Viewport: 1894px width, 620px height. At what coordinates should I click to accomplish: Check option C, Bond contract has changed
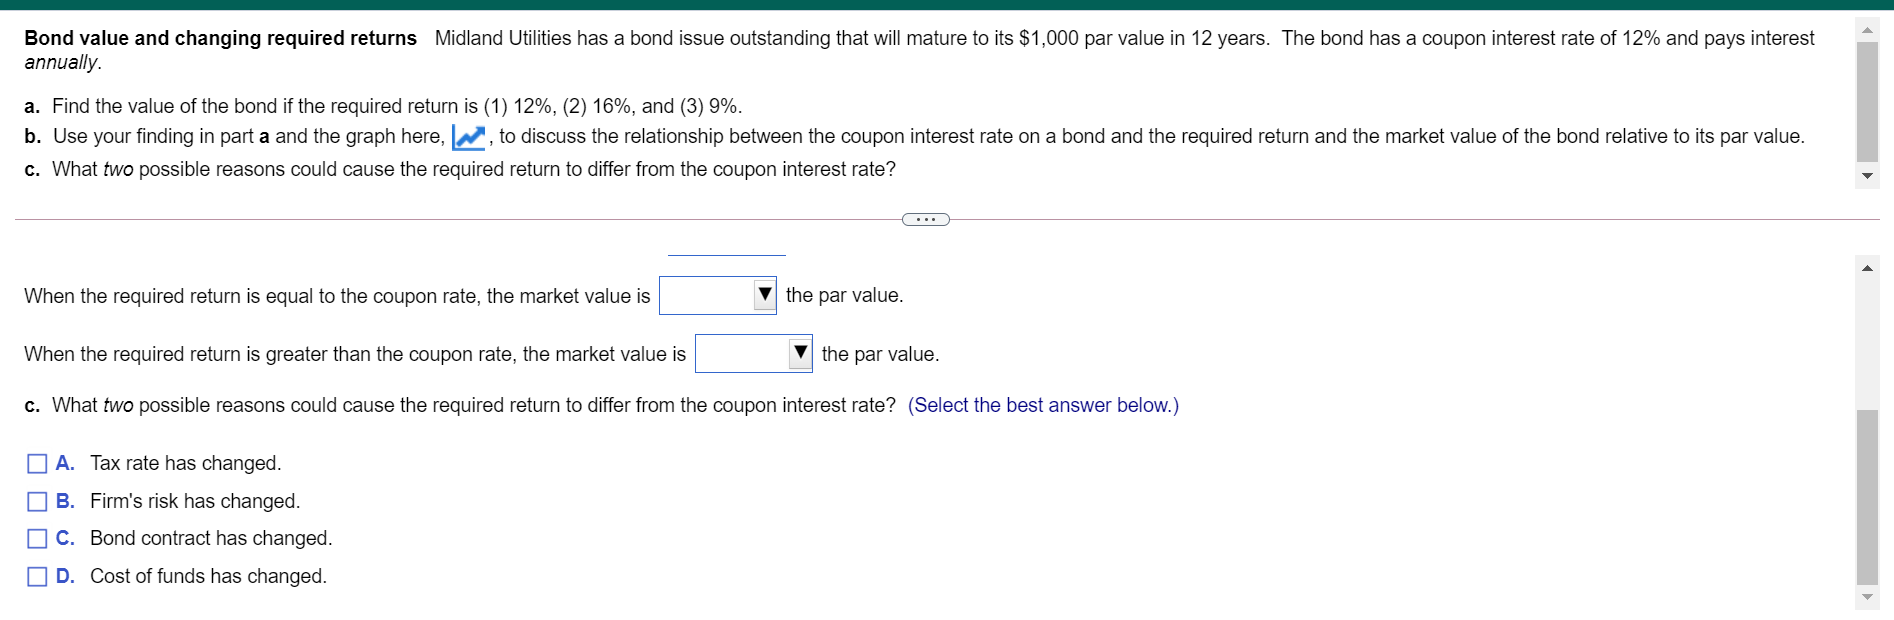point(36,538)
